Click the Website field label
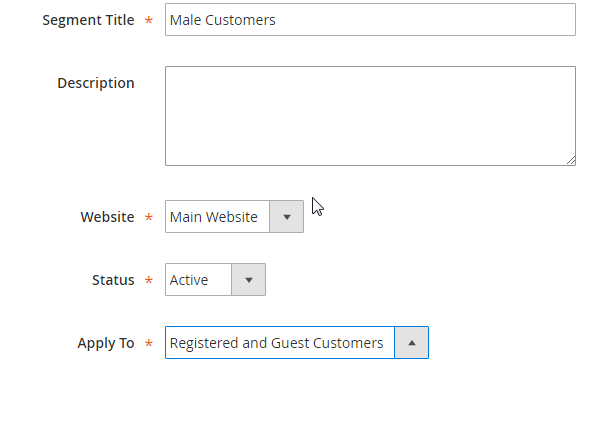This screenshot has height=431, width=603. click(107, 217)
